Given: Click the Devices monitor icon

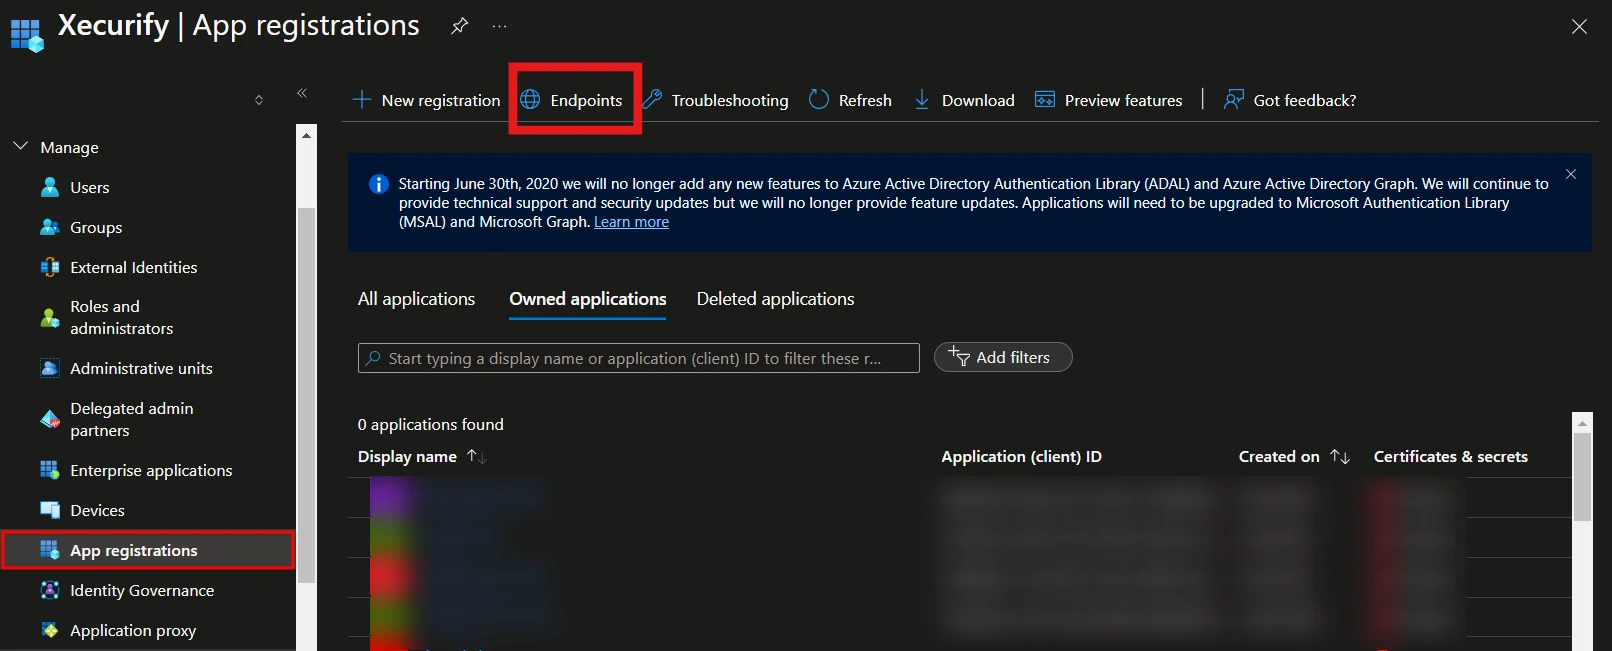Looking at the screenshot, I should pyautogui.click(x=50, y=510).
